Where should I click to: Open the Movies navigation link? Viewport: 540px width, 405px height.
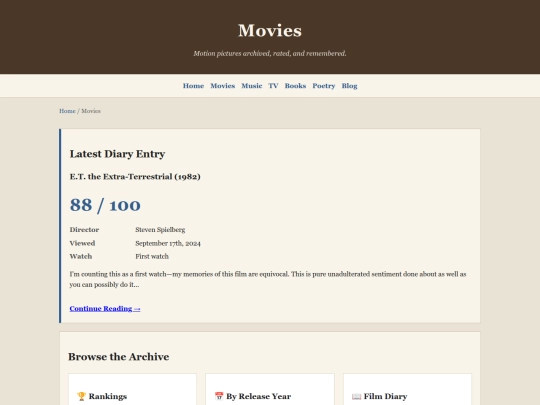tap(222, 86)
